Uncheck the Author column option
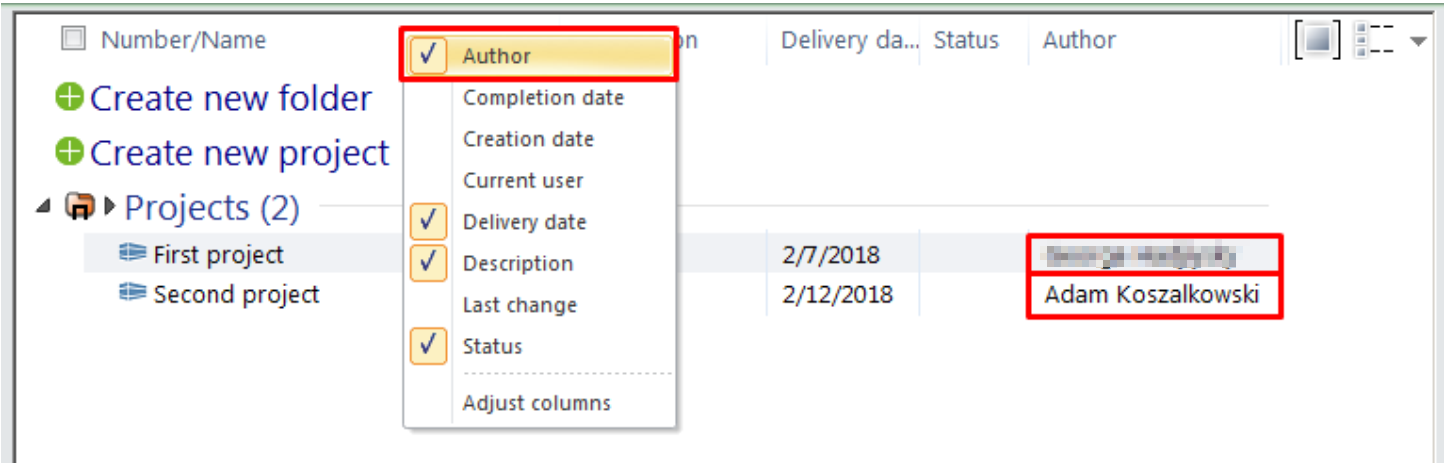The height and width of the screenshot is (464, 1446). pyautogui.click(x=428, y=56)
